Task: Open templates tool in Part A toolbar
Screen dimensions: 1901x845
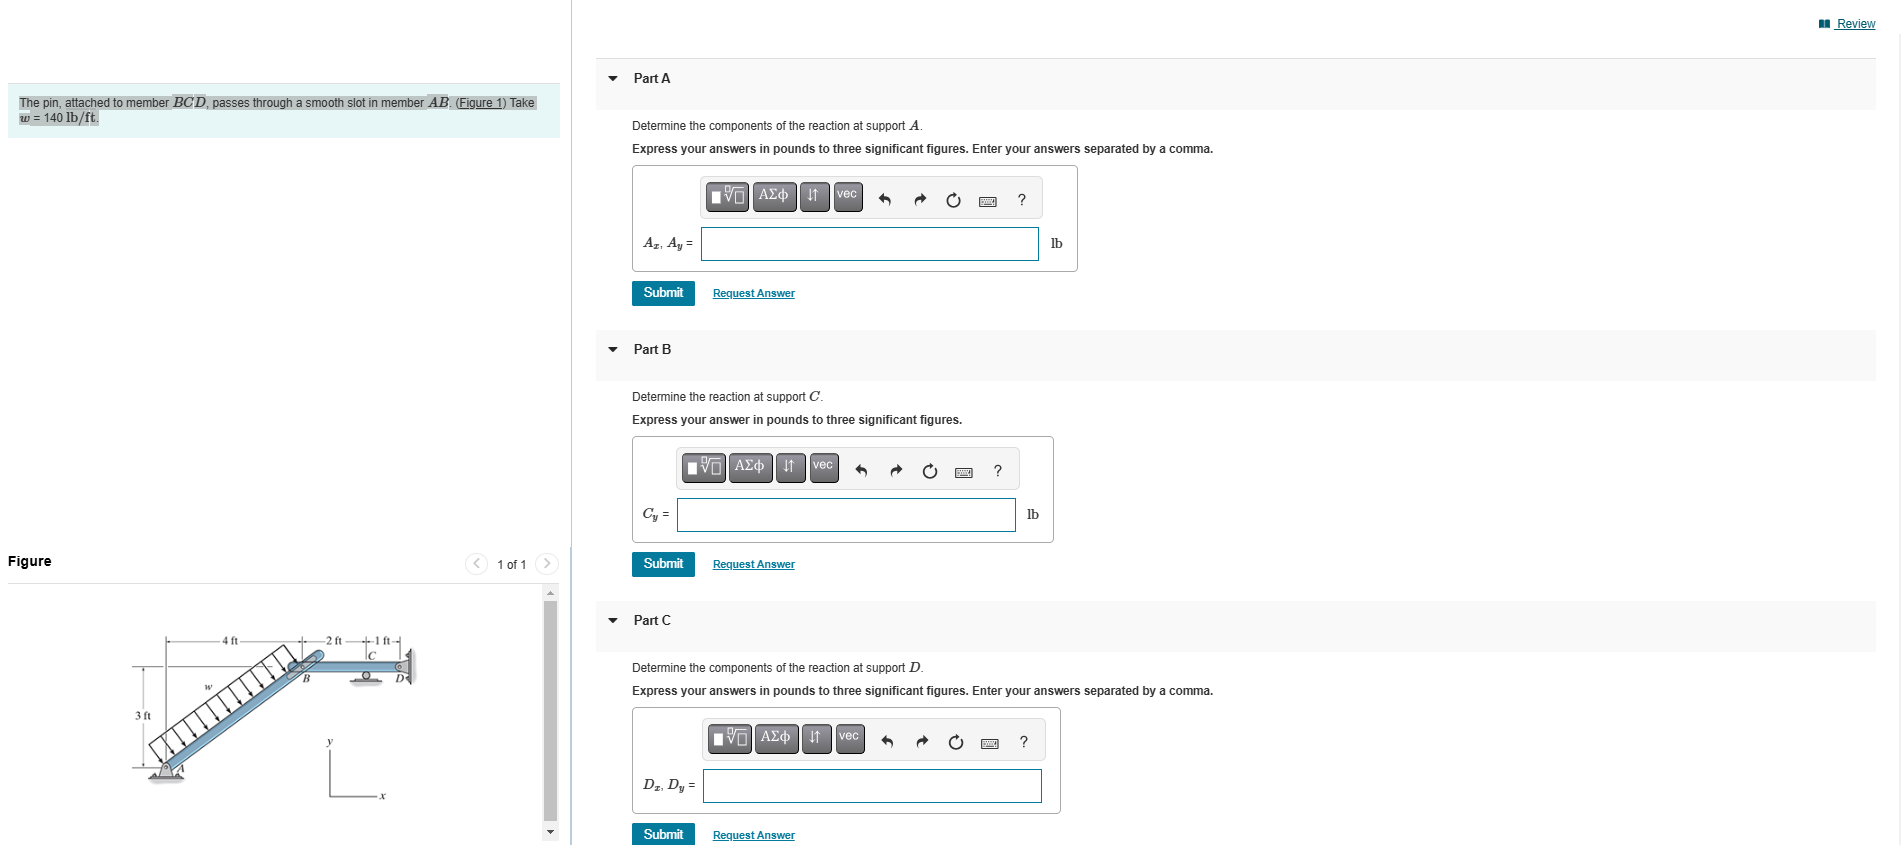Action: tap(727, 196)
